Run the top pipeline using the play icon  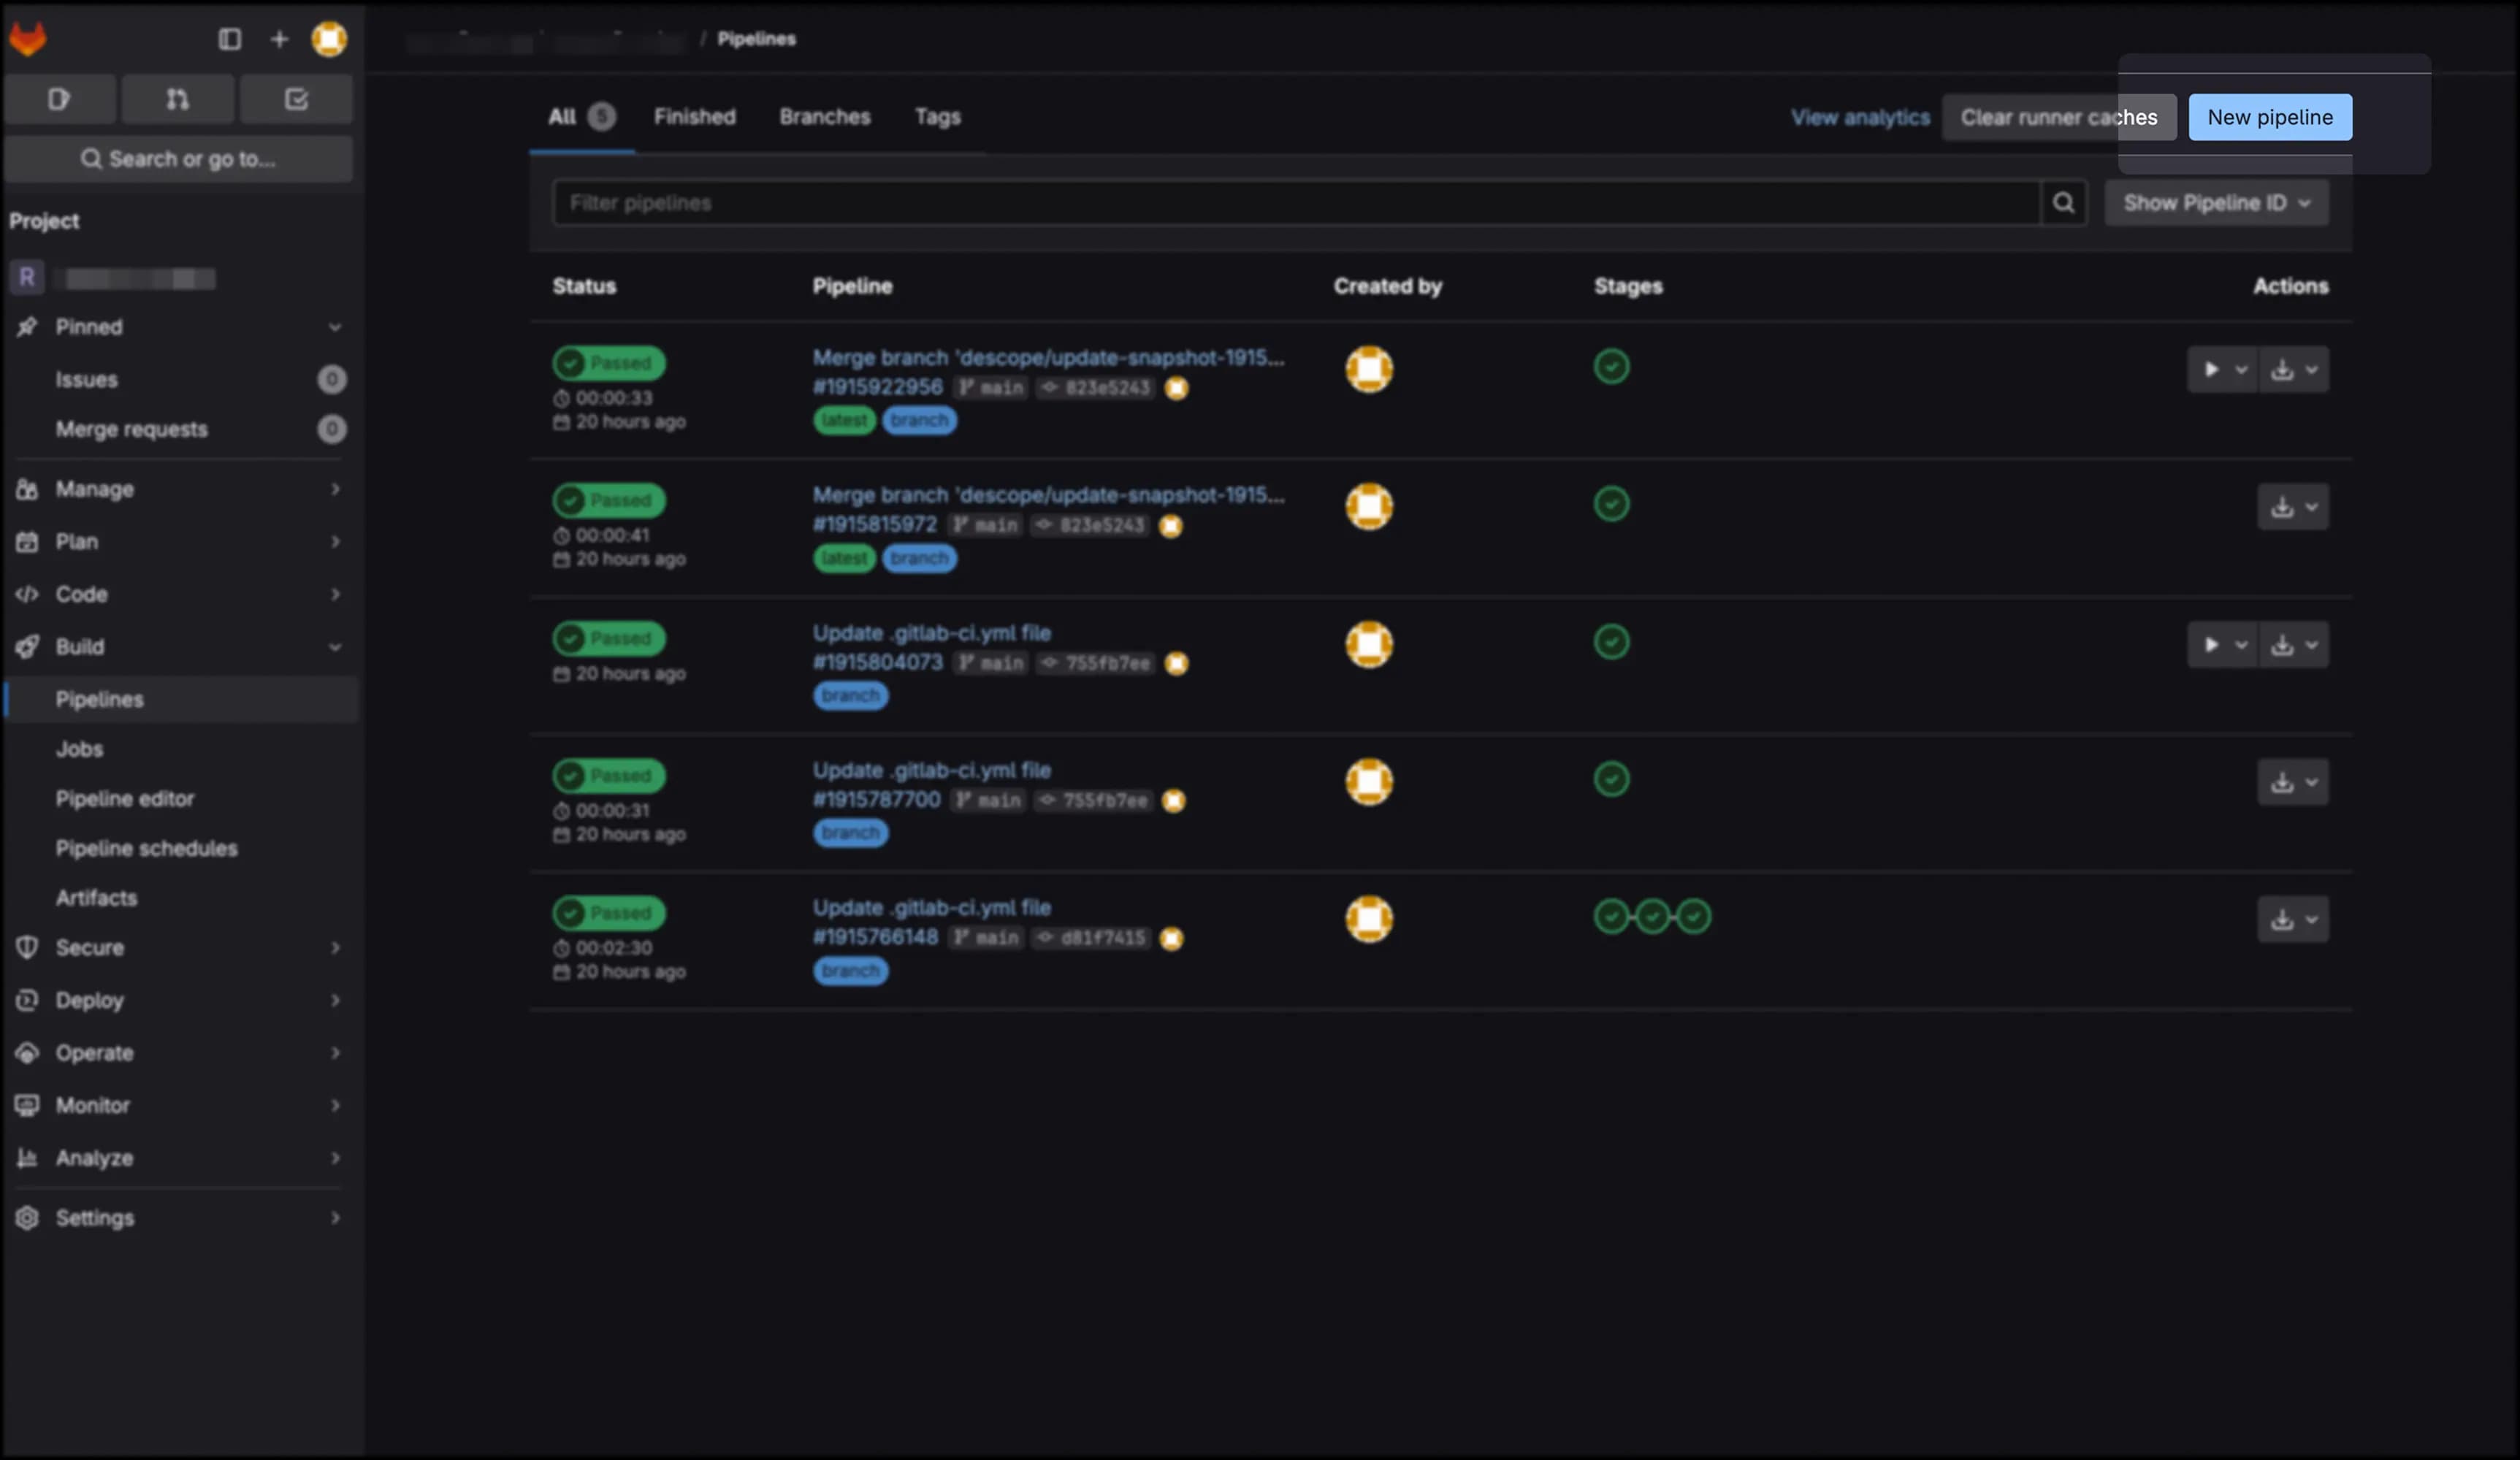click(x=2212, y=369)
